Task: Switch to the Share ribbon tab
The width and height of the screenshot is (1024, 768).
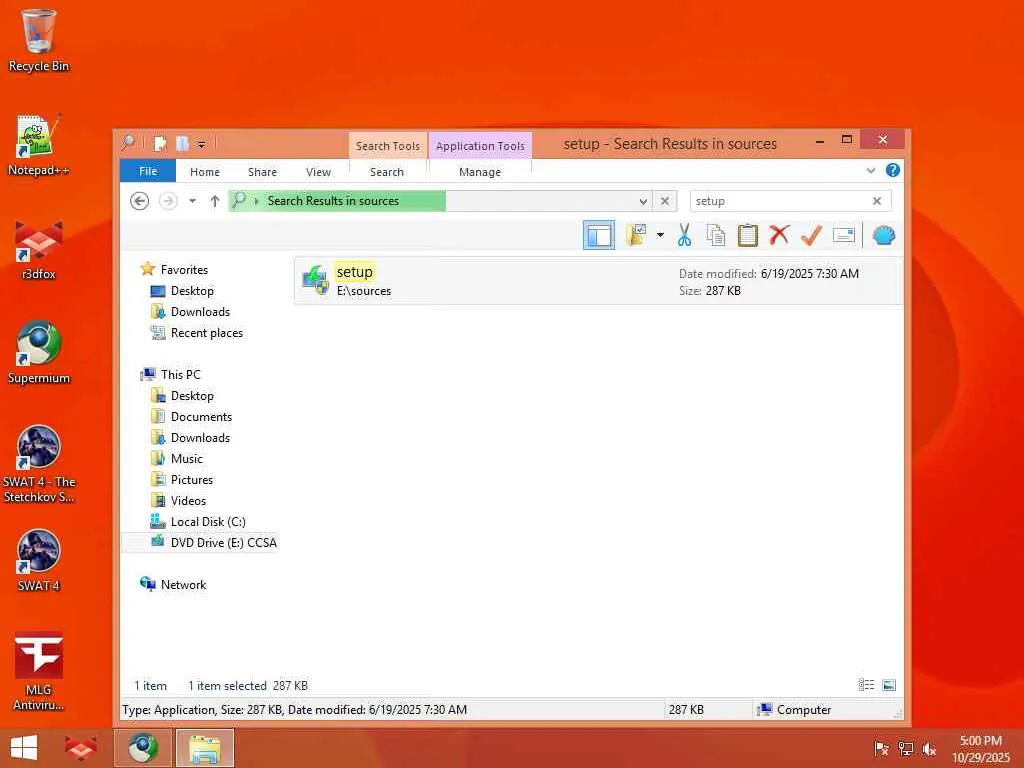Action: pyautogui.click(x=262, y=172)
